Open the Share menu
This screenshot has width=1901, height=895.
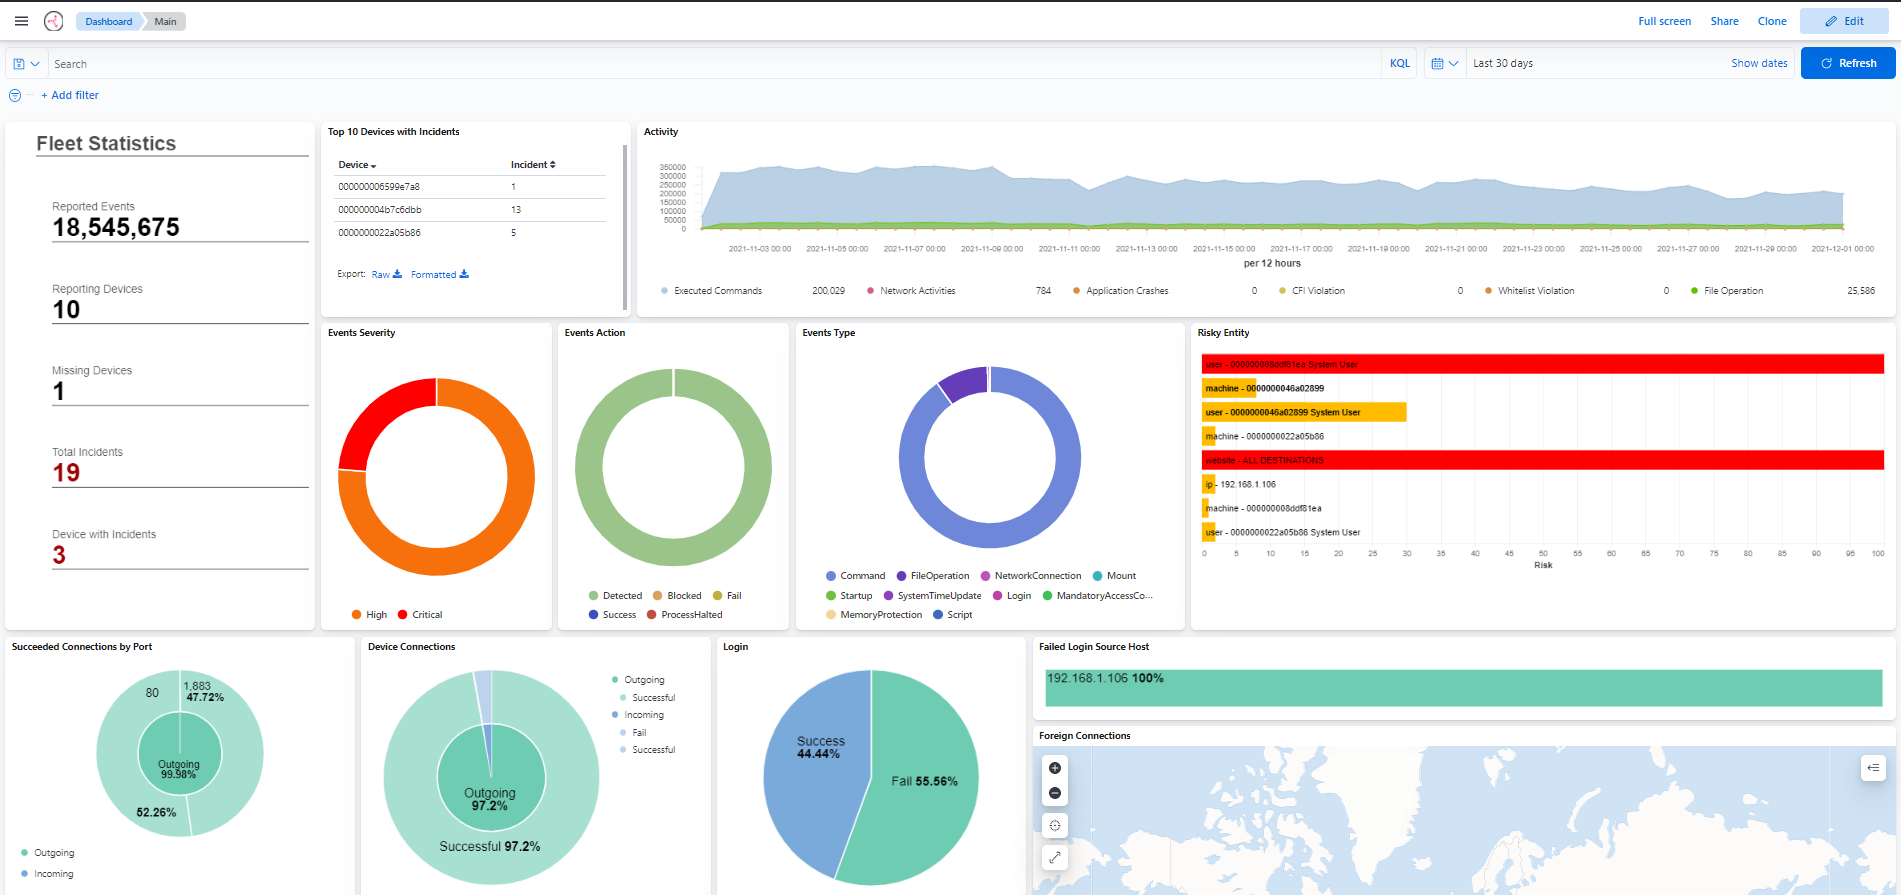pyautogui.click(x=1724, y=21)
